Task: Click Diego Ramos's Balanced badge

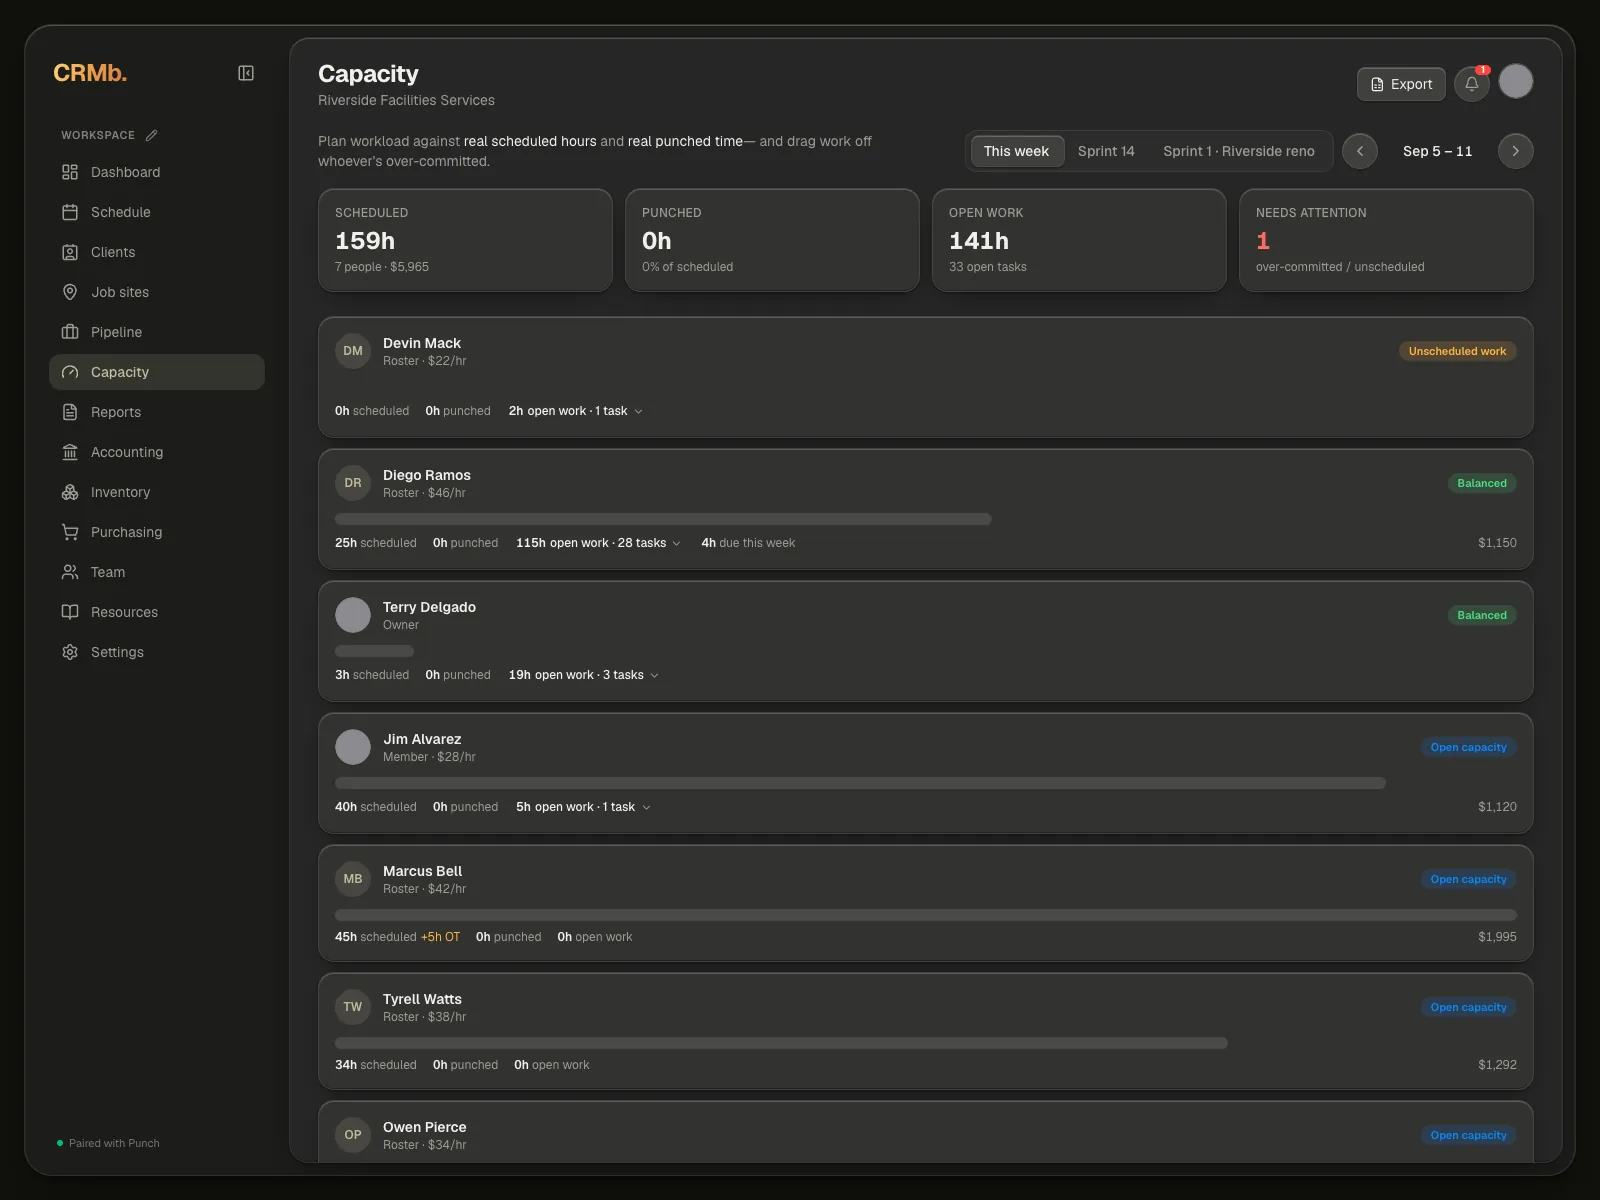Action: (x=1482, y=483)
